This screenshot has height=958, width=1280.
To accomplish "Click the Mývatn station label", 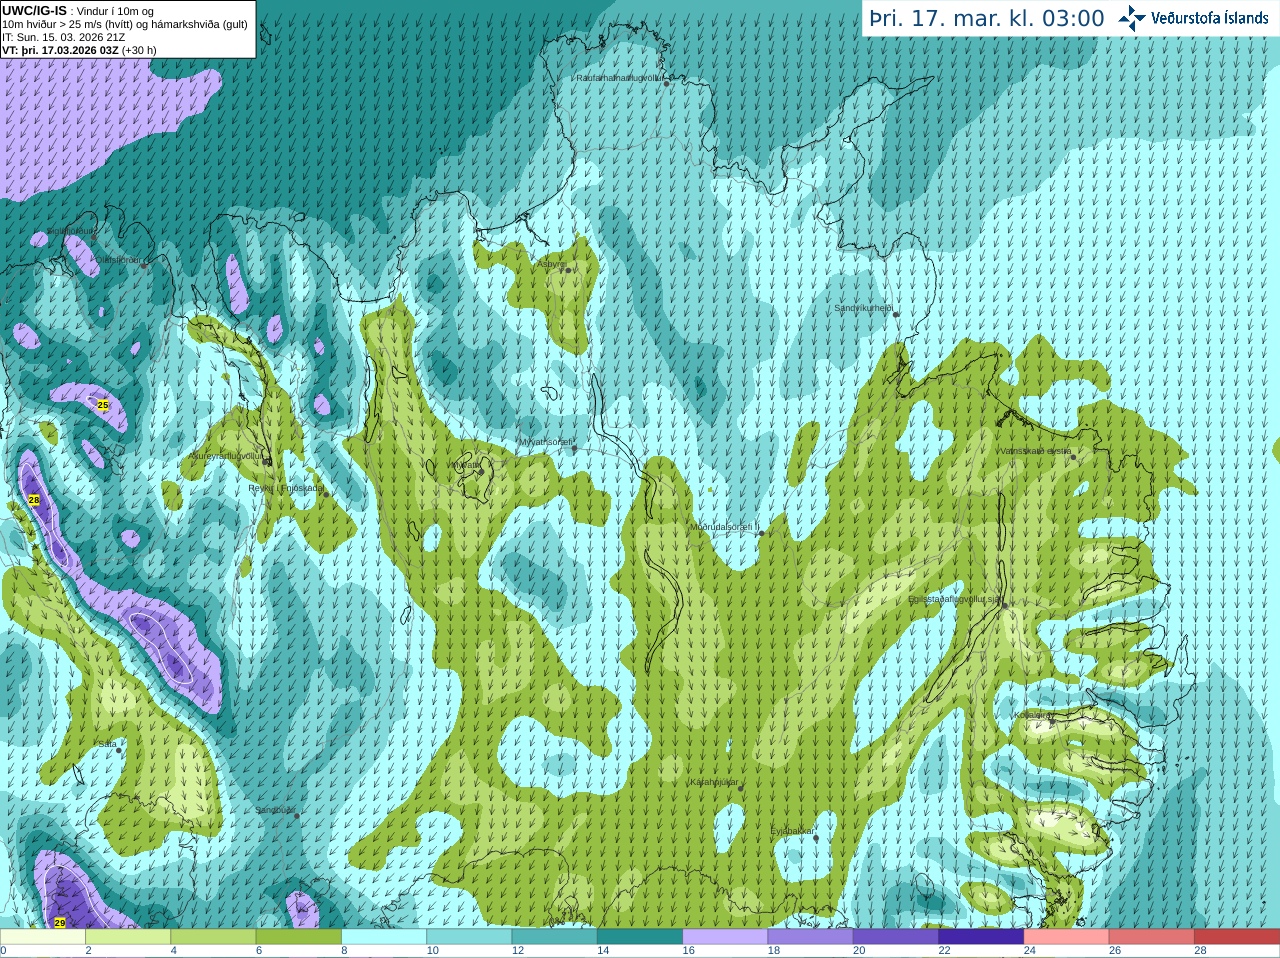I will (465, 465).
